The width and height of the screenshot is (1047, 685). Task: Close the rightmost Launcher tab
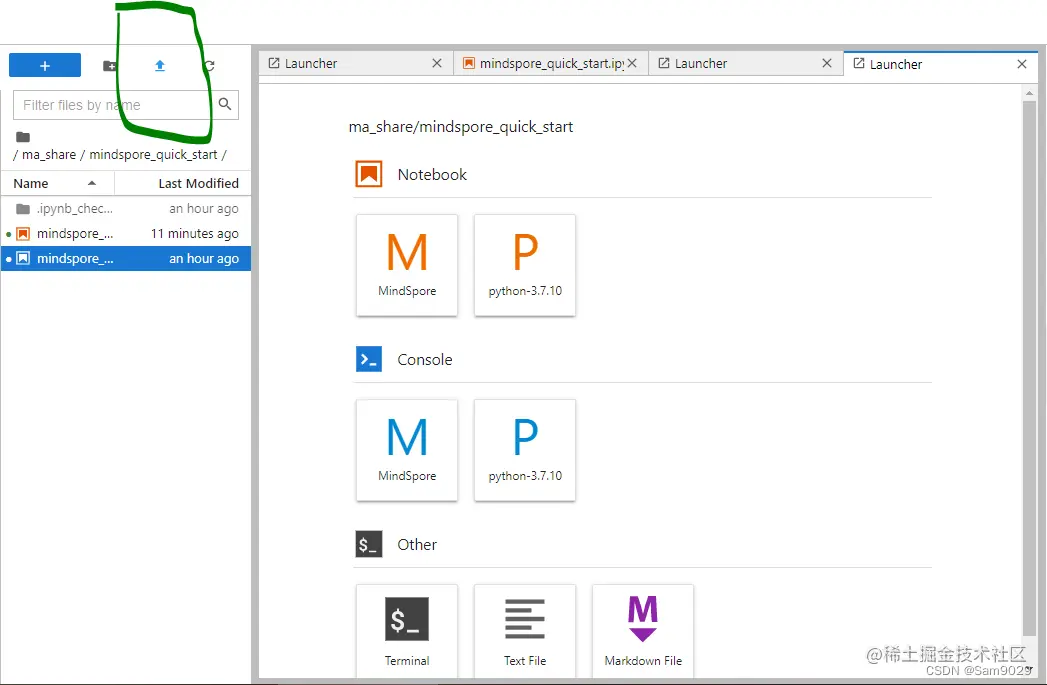tap(1022, 64)
